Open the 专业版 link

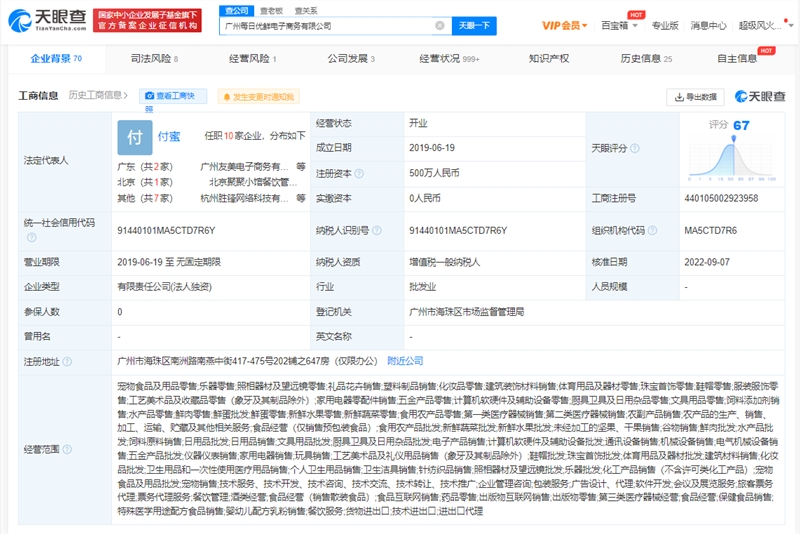(665, 26)
